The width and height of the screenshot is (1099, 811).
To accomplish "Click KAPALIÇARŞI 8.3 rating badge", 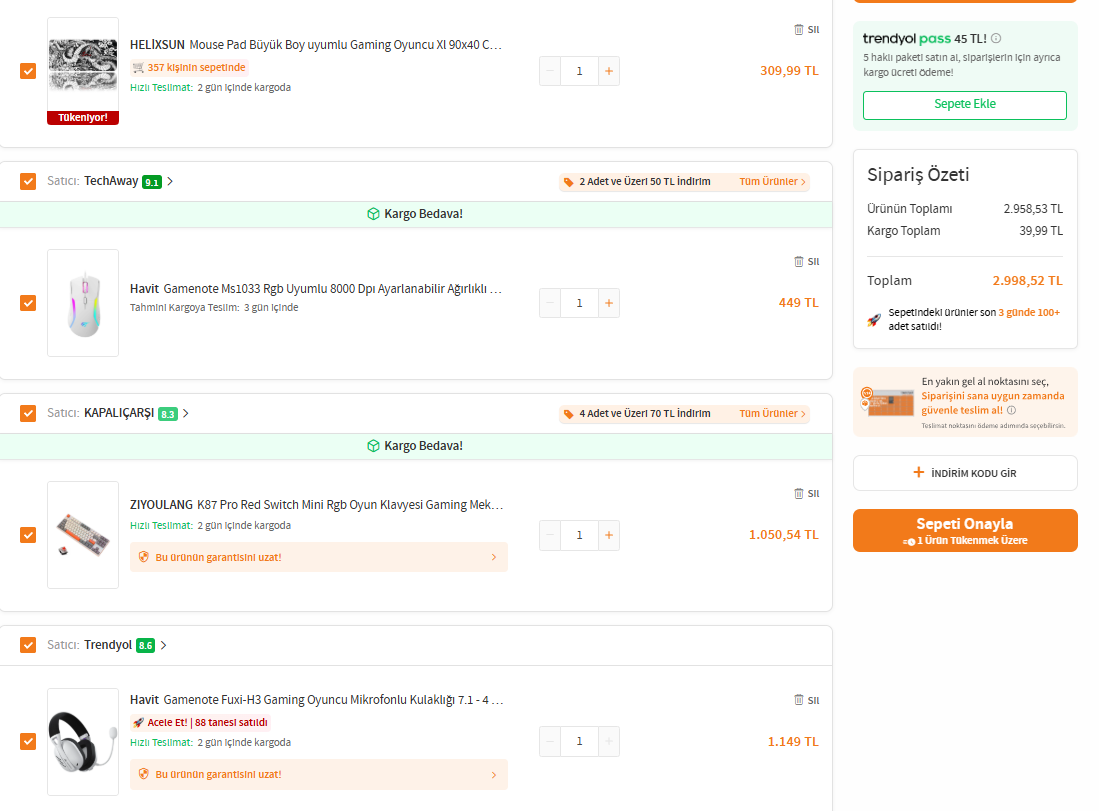I will 168,414.
